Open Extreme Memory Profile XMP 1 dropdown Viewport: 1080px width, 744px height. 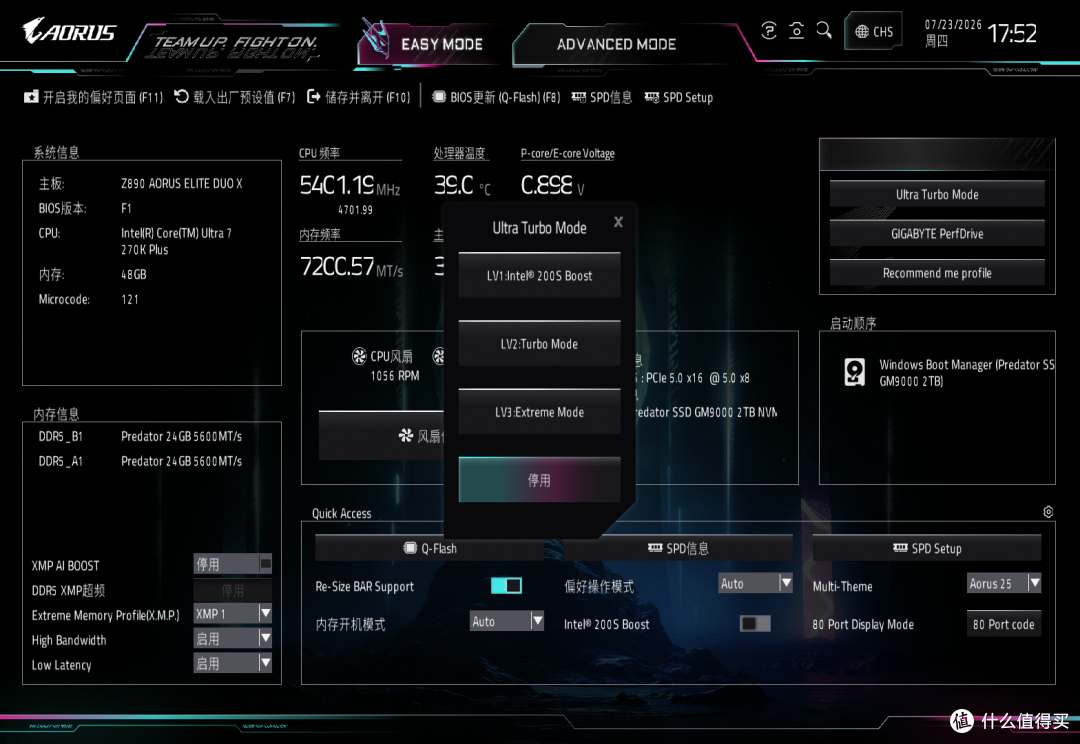click(x=233, y=614)
